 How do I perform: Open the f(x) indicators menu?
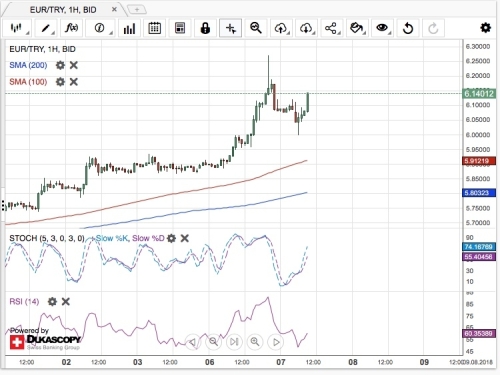72,28
